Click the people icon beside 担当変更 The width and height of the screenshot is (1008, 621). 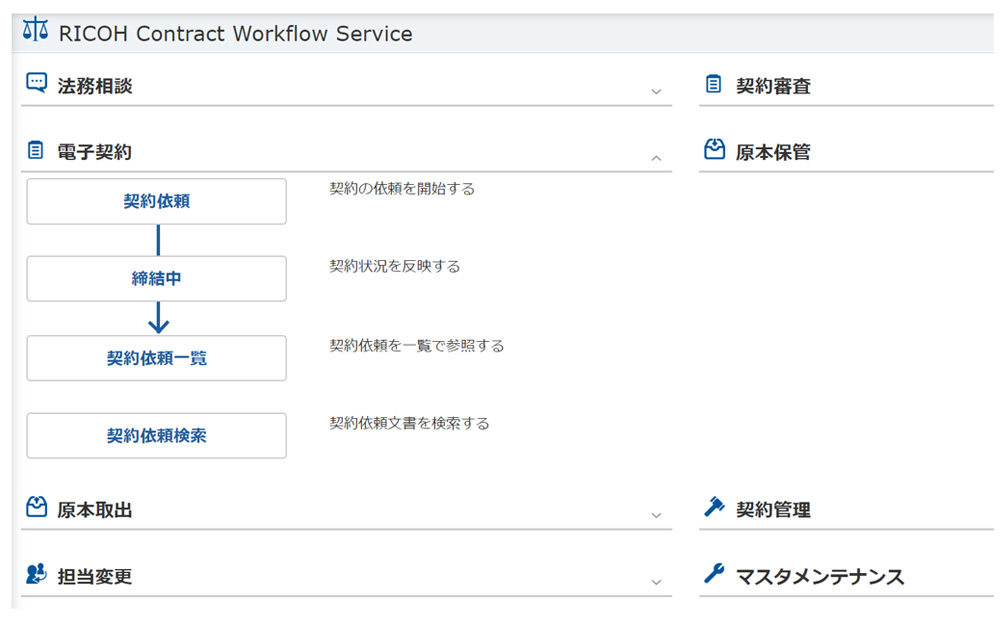click(36, 575)
